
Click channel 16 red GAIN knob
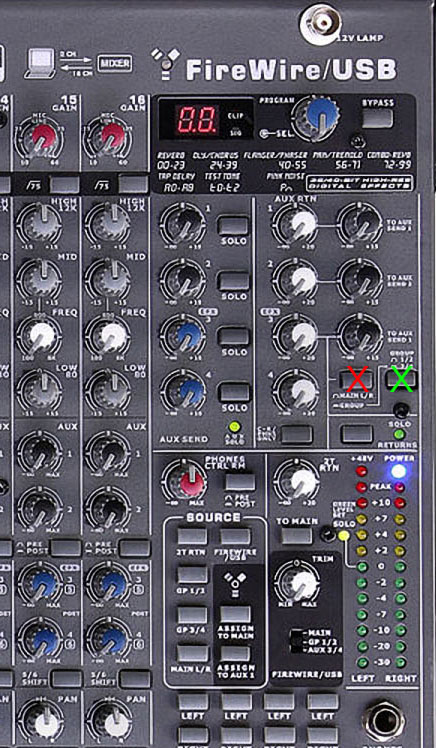coord(111,136)
